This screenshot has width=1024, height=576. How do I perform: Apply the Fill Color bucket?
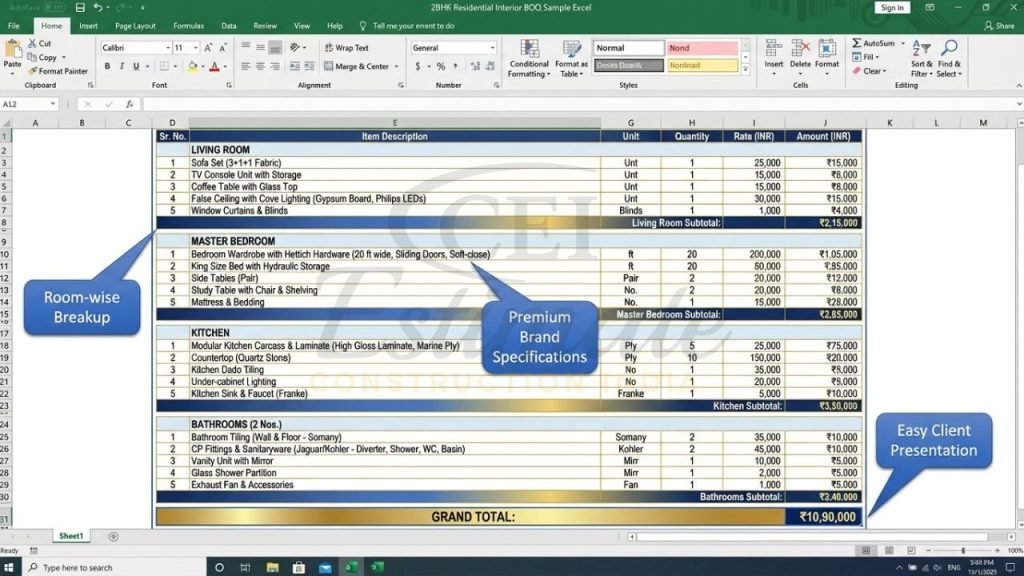point(192,67)
